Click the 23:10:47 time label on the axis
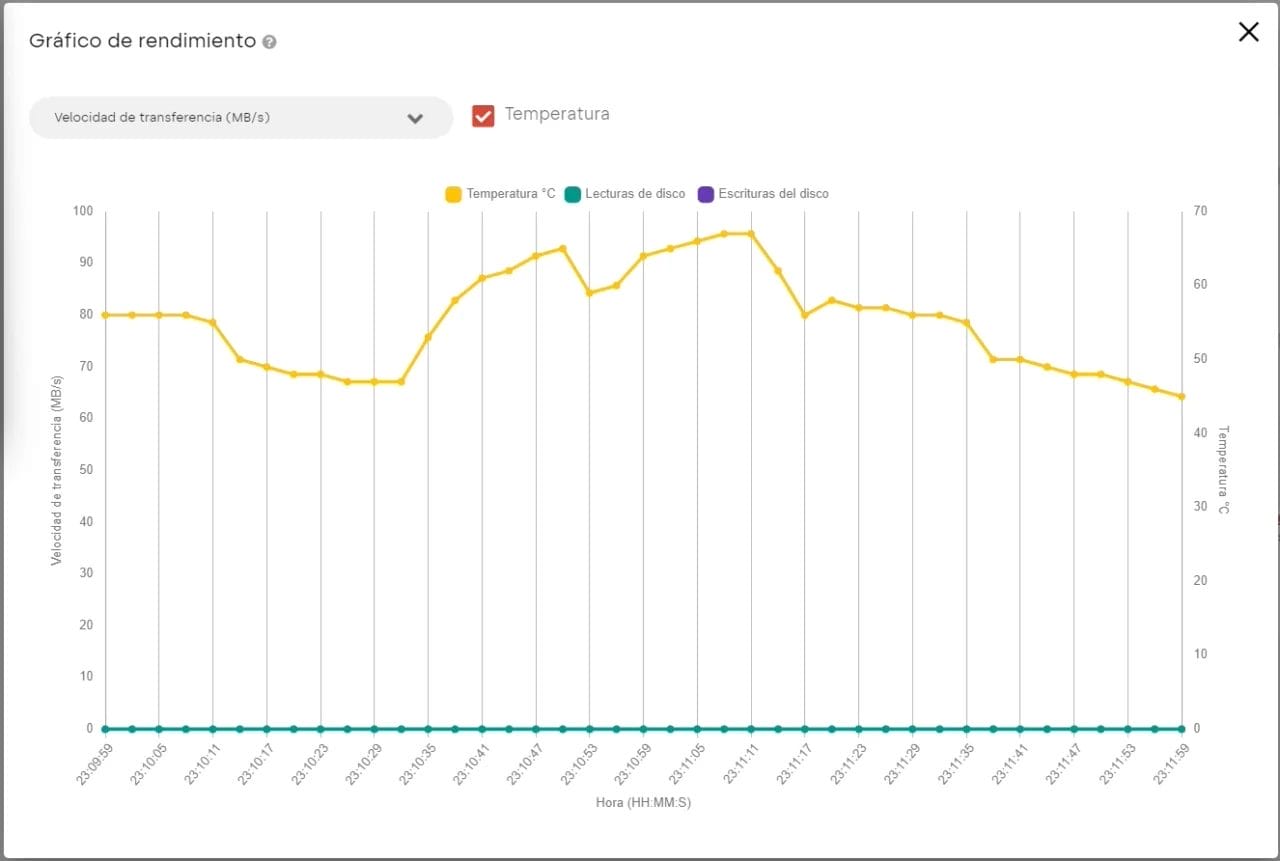Image resolution: width=1280 pixels, height=861 pixels. click(523, 762)
